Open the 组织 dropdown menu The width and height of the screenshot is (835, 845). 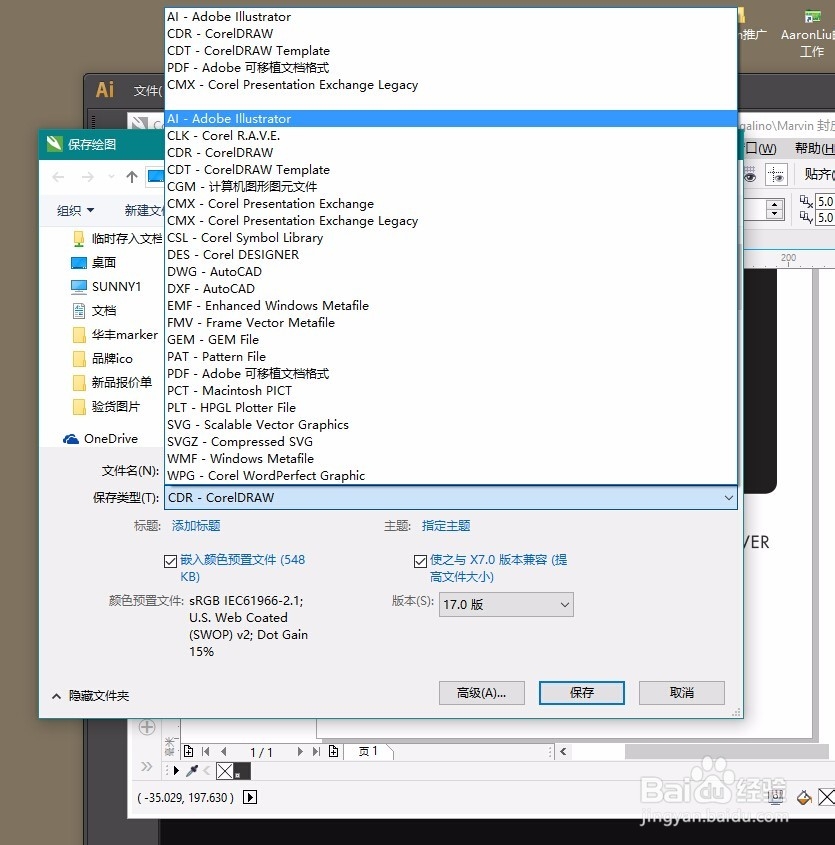75,210
